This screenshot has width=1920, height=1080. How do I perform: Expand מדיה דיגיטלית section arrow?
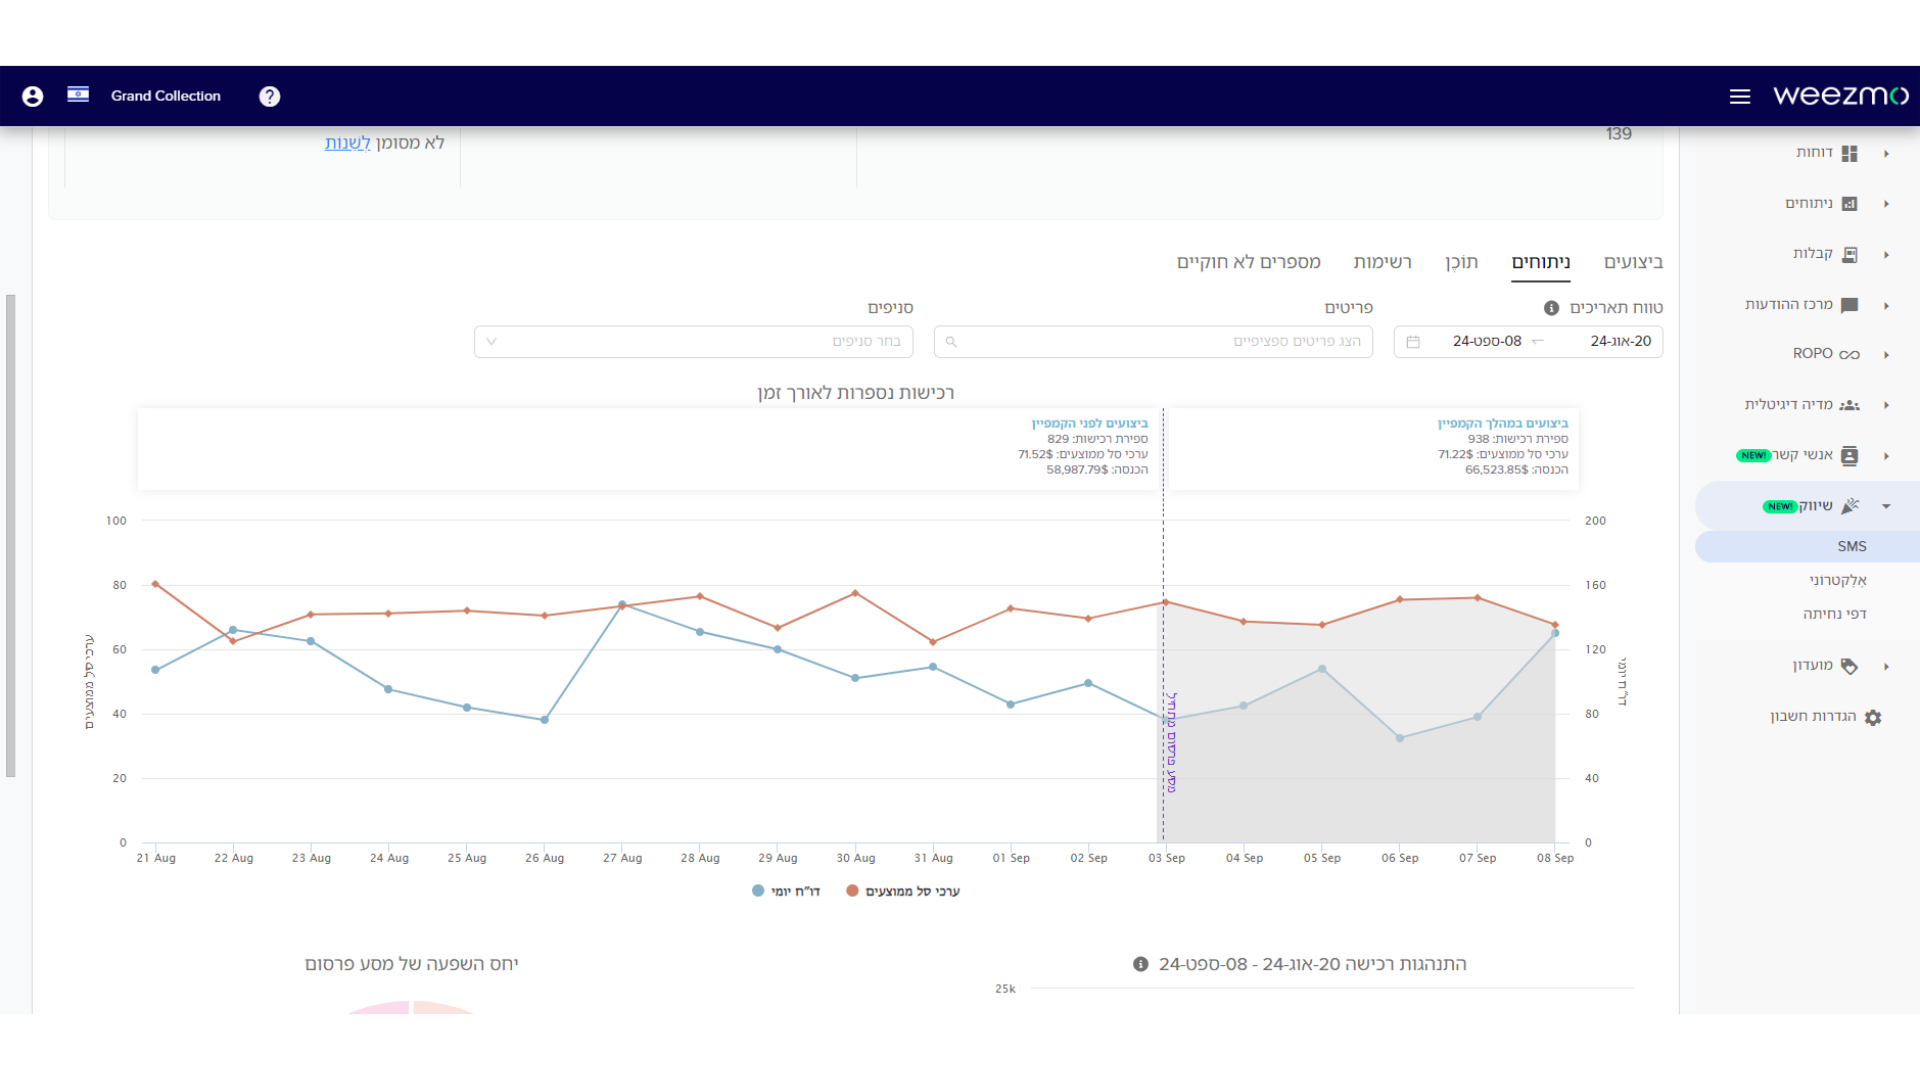click(x=1887, y=405)
